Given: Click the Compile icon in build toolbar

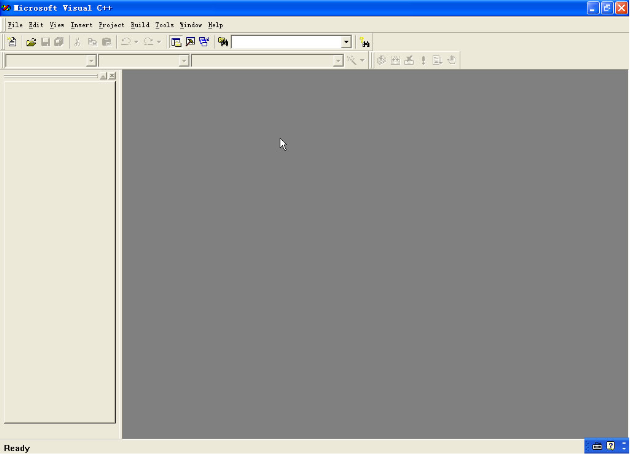Looking at the screenshot, I should coord(381,60).
